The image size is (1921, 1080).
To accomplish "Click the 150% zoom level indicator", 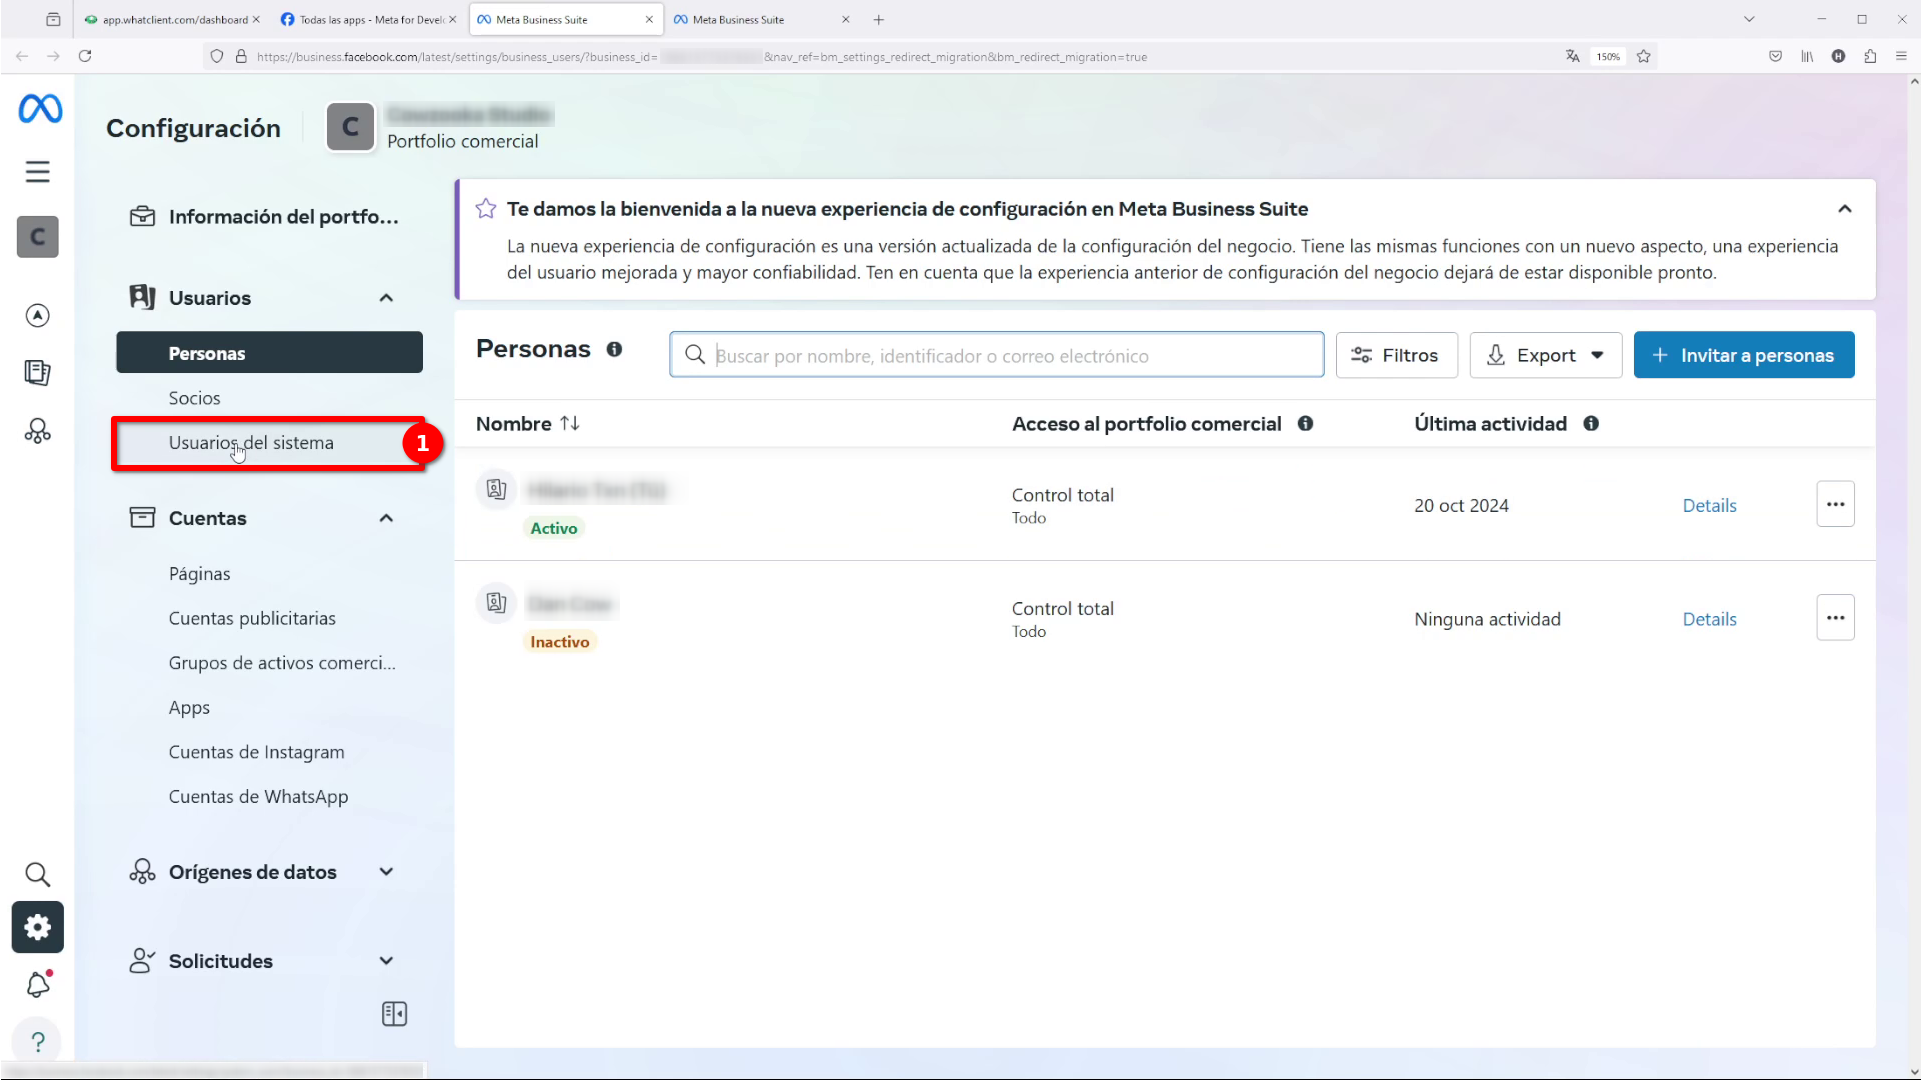I will point(1607,56).
